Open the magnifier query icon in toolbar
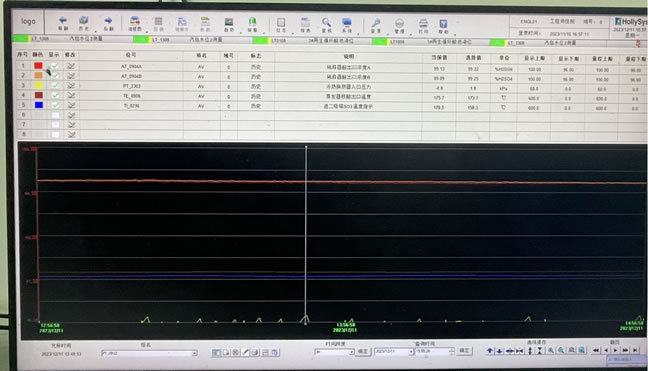Screen dimensions: 648x371 326,25
